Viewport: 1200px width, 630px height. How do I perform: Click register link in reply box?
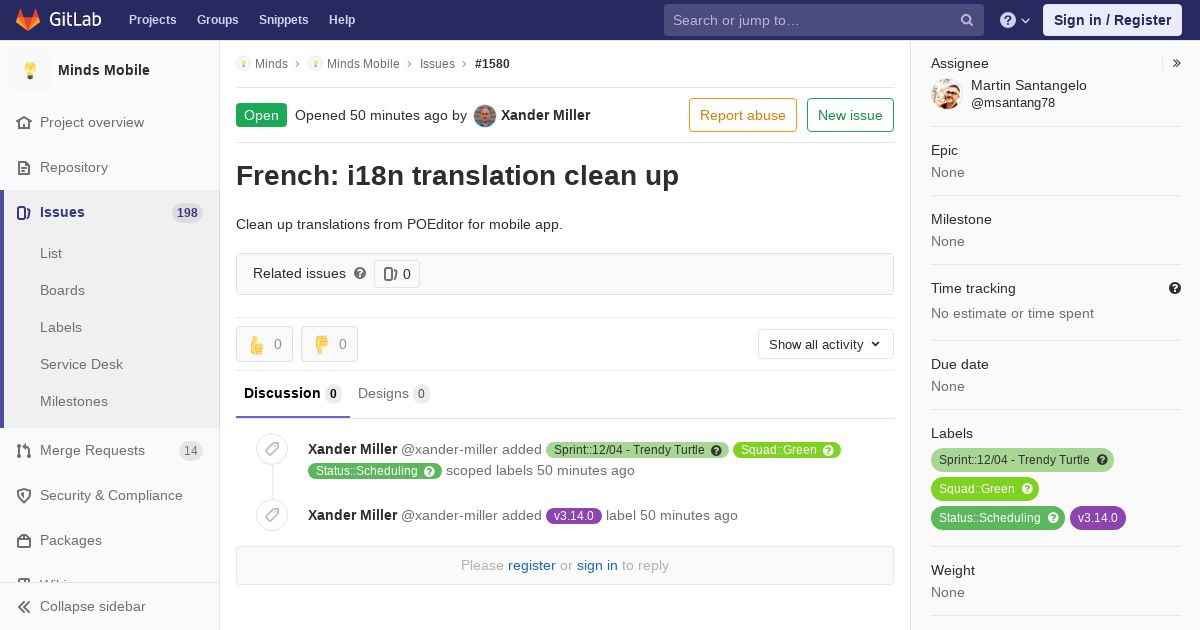pos(531,565)
